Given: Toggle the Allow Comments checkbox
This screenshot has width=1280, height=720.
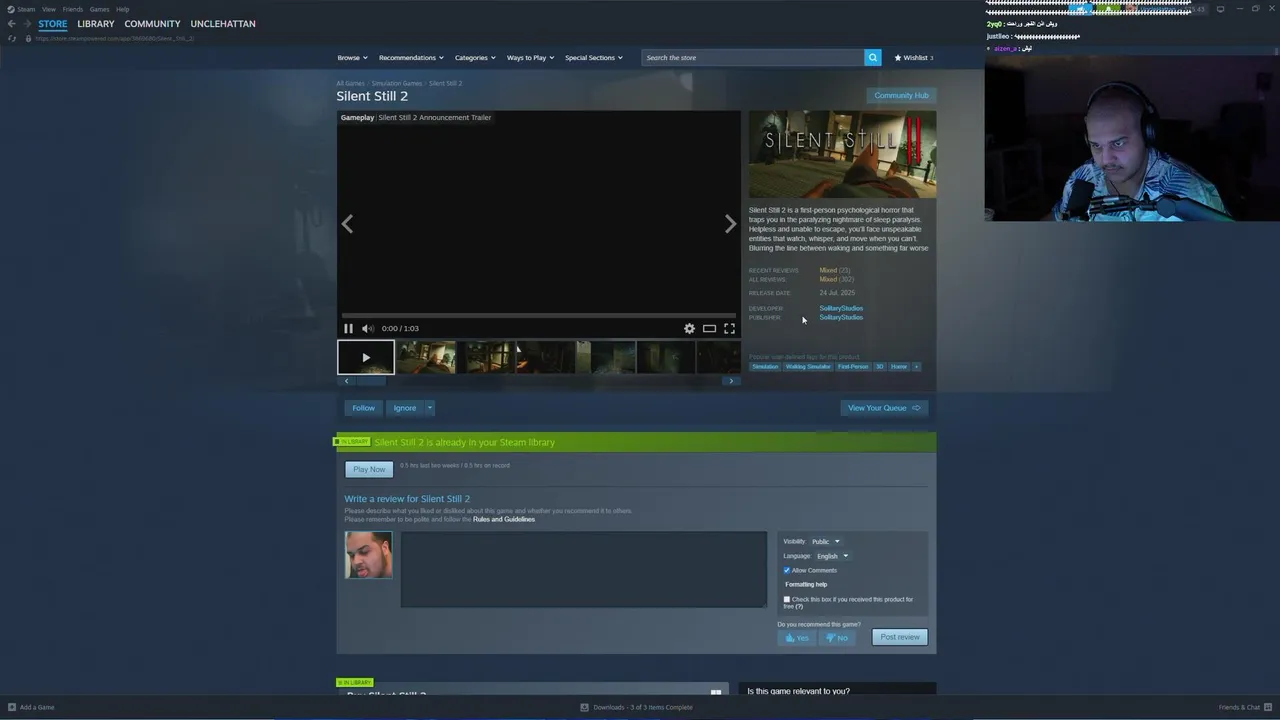Looking at the screenshot, I should pyautogui.click(x=787, y=570).
